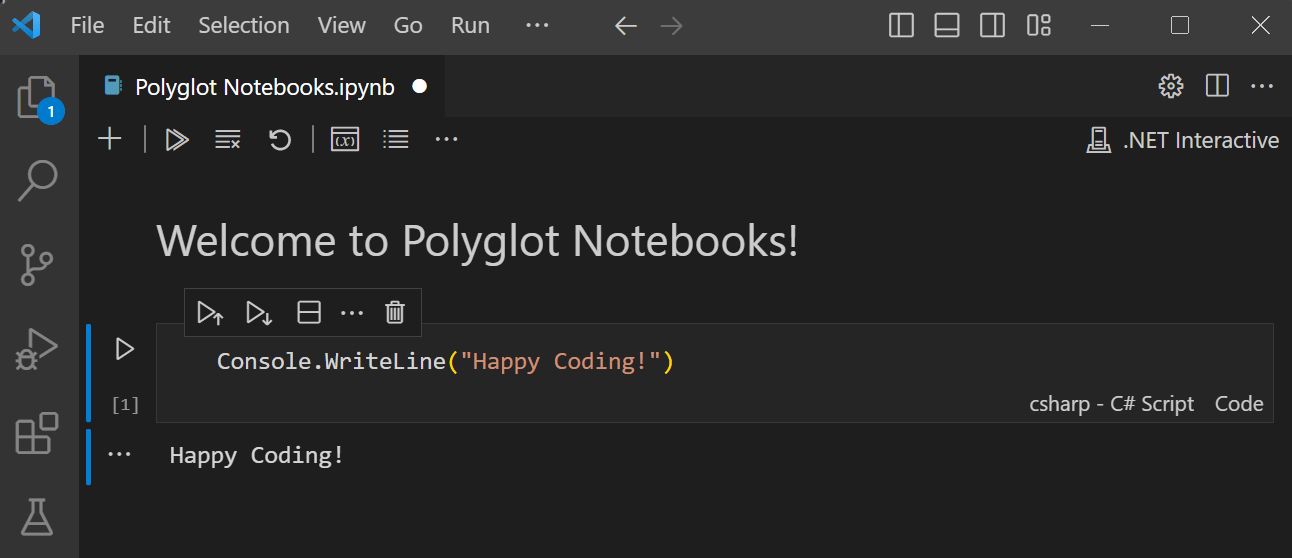This screenshot has width=1292, height=558.
Task: Expand the hidden menu bar items ellipsis
Action: [x=537, y=26]
